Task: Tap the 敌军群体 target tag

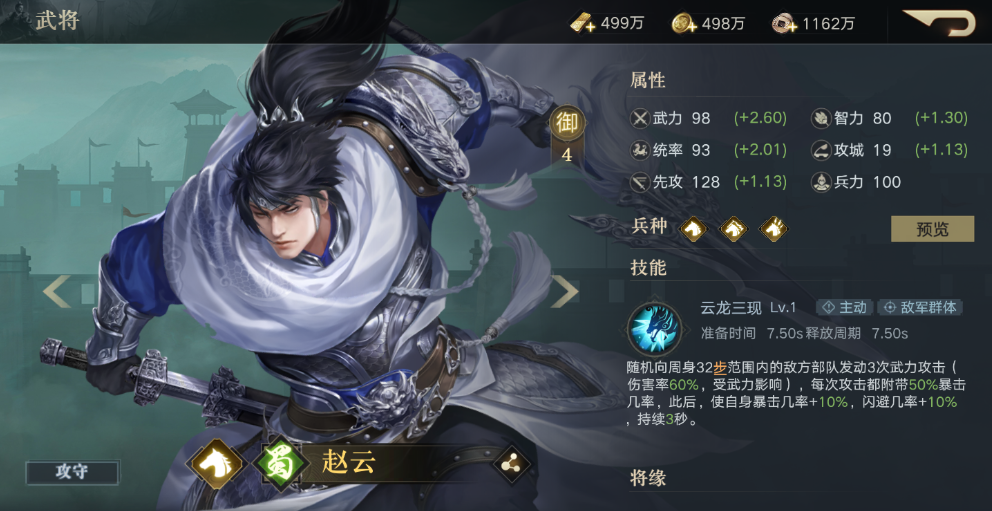Action: pyautogui.click(x=921, y=307)
